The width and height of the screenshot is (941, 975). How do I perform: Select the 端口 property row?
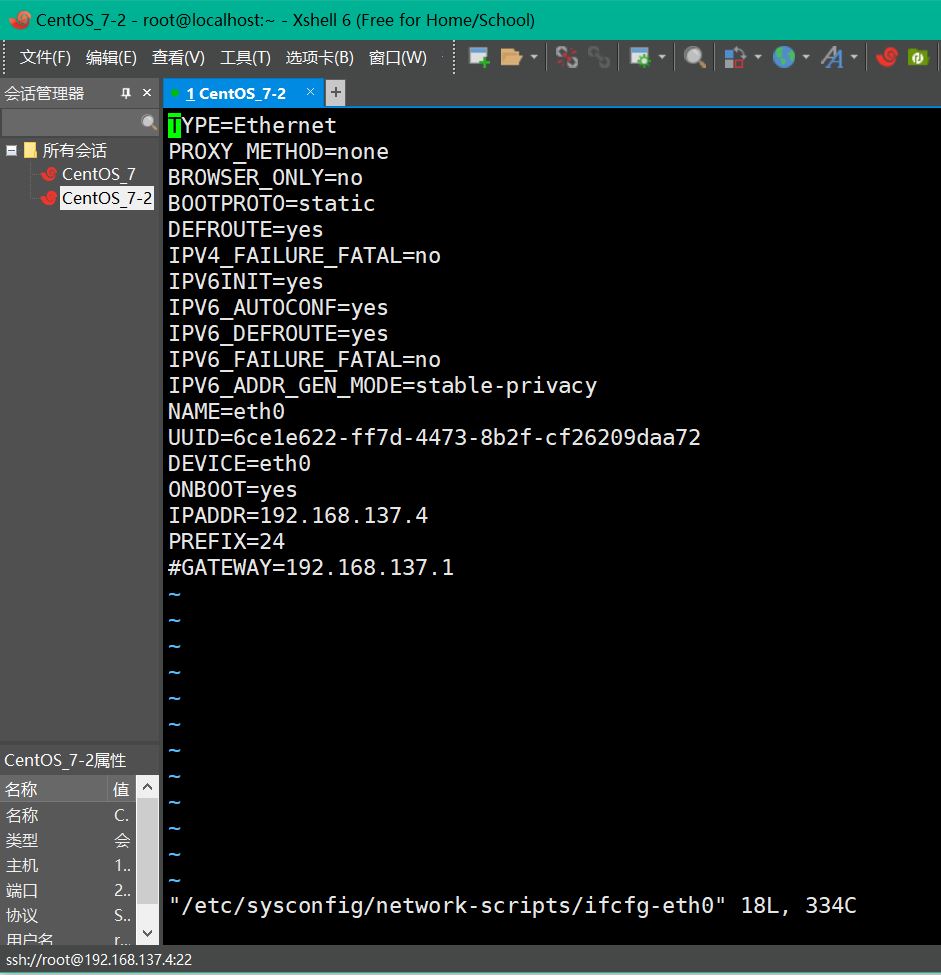click(67, 890)
